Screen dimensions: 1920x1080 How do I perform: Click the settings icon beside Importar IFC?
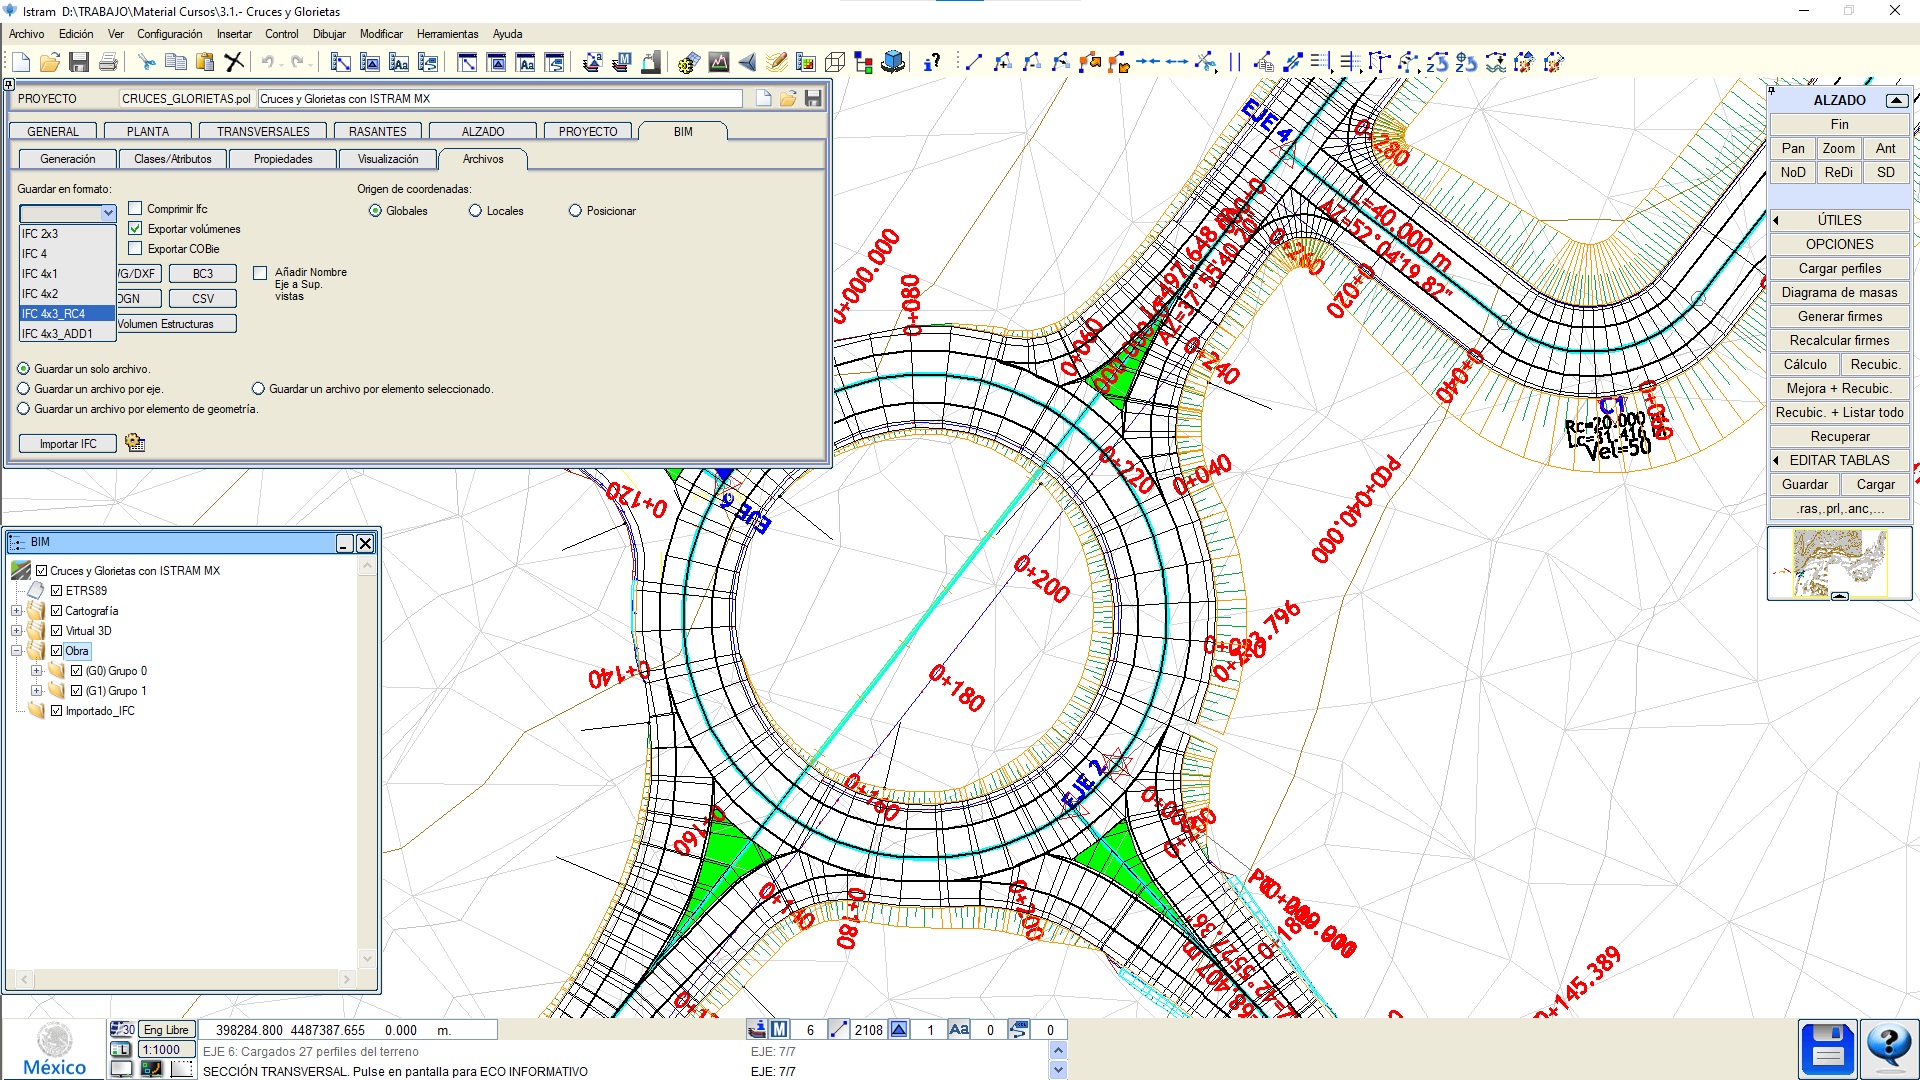[135, 443]
